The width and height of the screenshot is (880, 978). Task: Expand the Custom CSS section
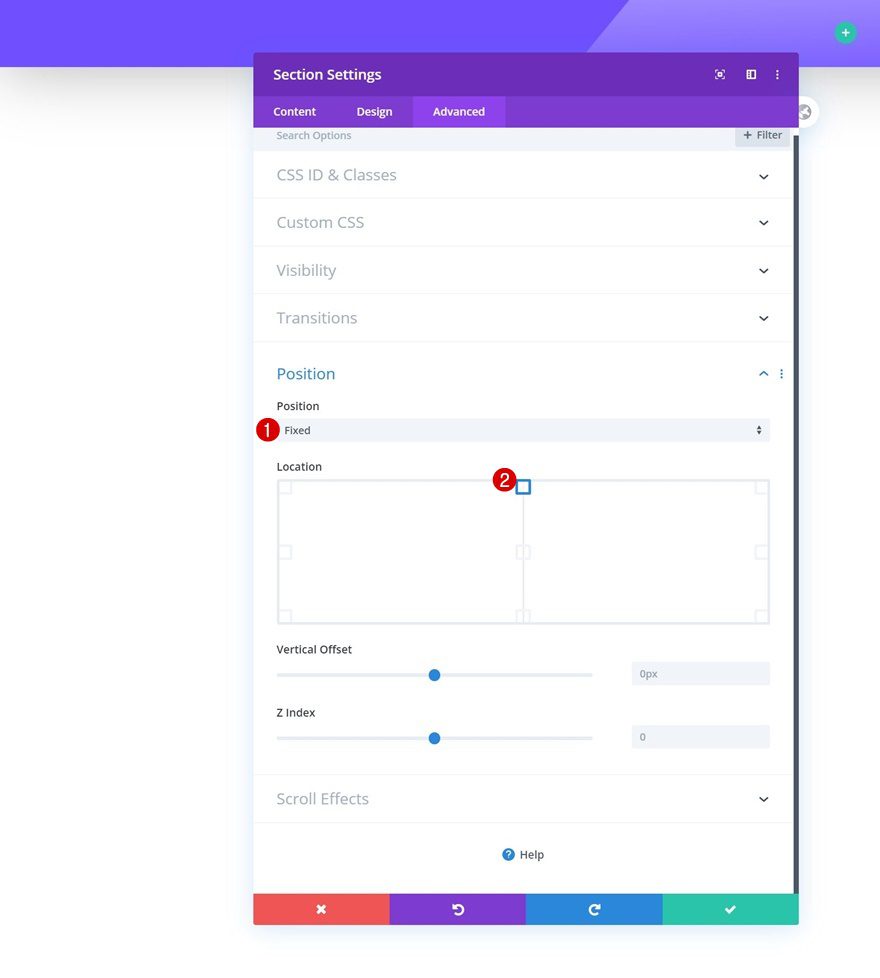click(523, 223)
